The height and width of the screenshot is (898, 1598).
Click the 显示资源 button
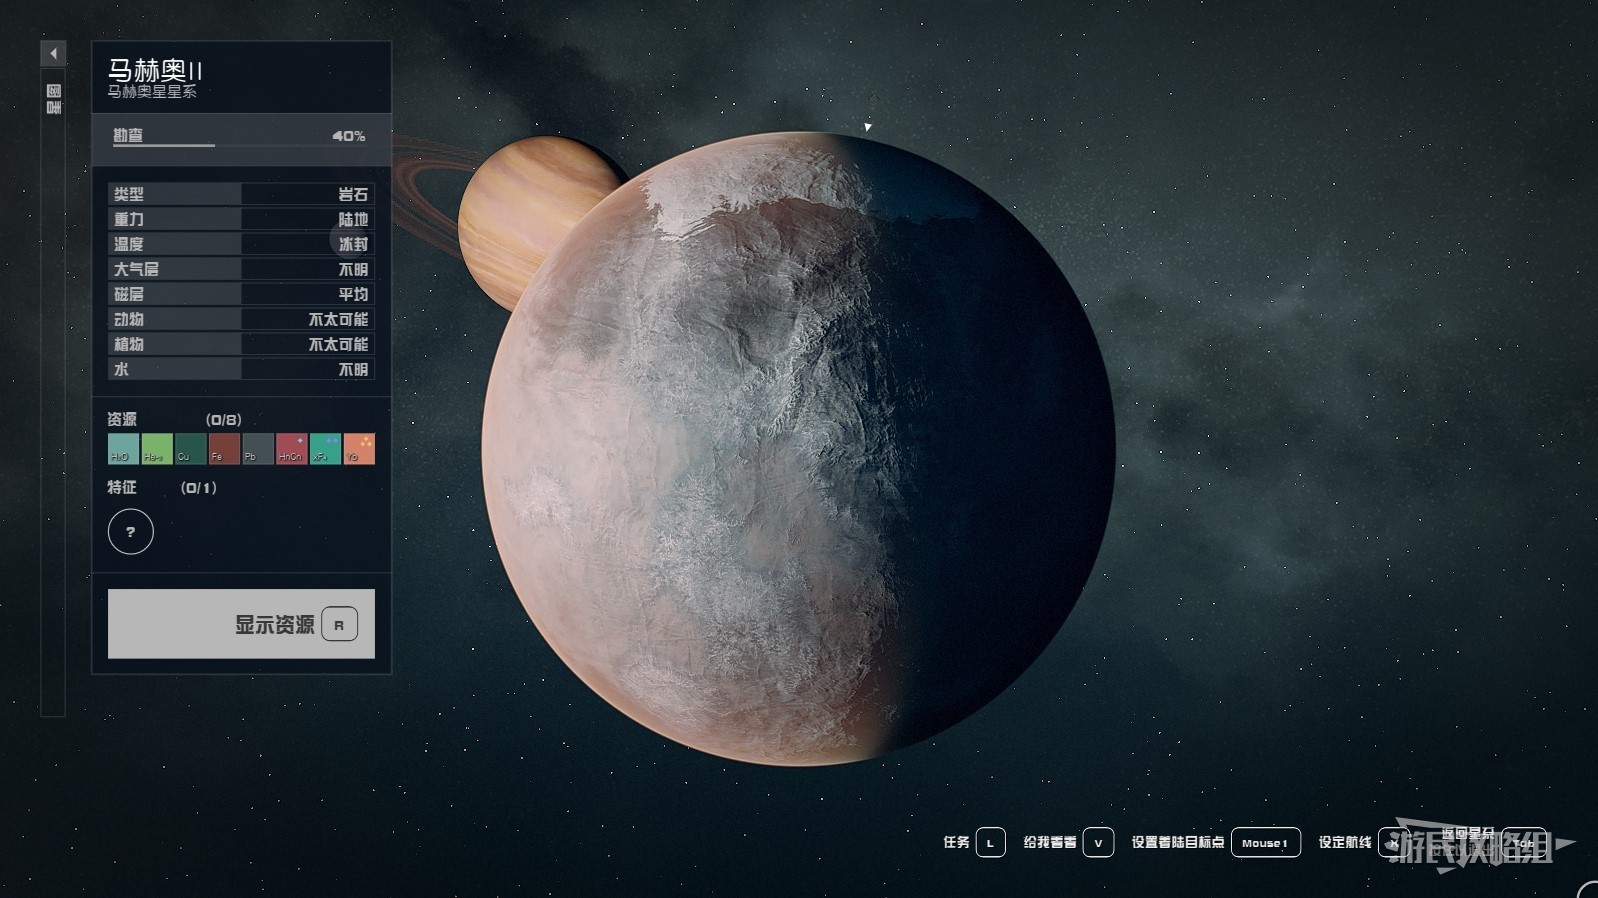pos(241,624)
